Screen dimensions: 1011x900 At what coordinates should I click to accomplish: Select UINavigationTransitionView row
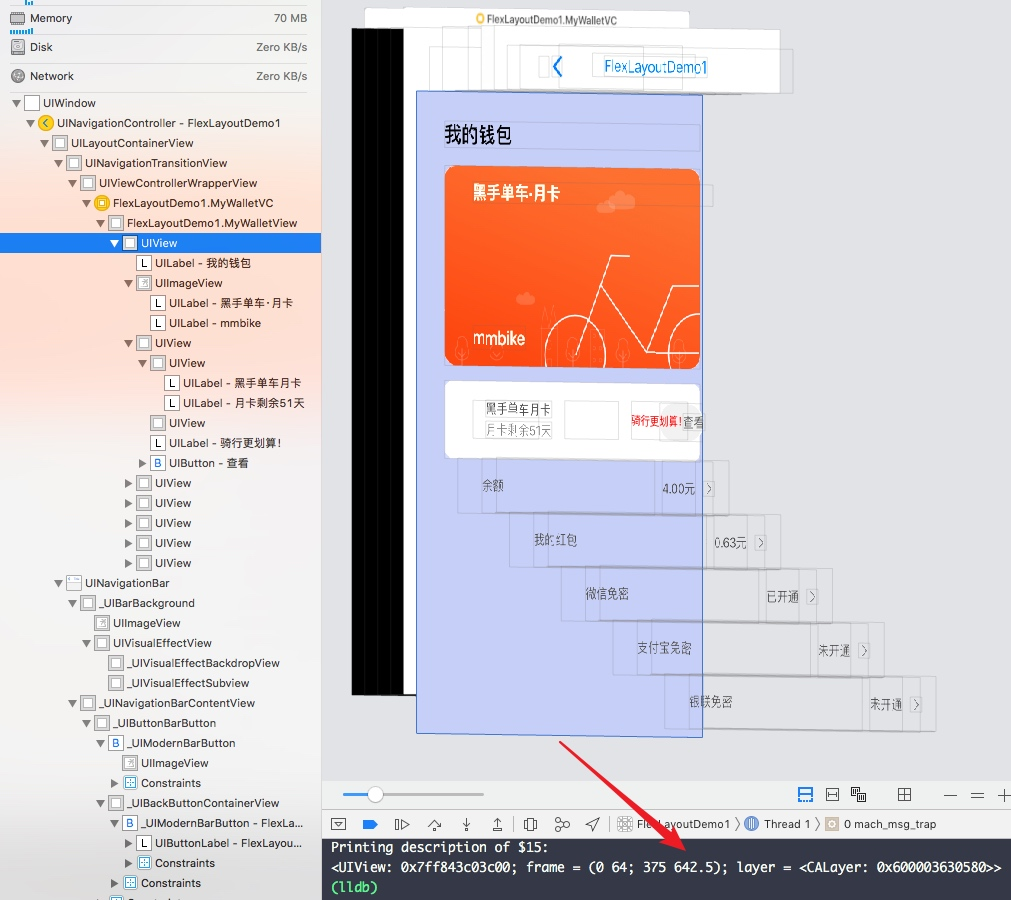[161, 163]
